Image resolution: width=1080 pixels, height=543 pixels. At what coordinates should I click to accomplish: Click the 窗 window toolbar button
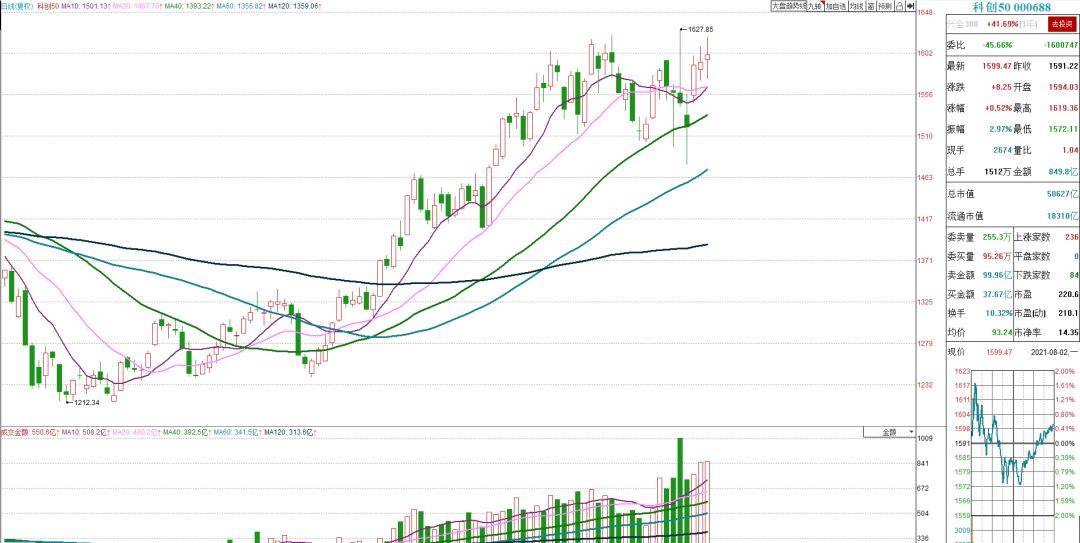(x=871, y=6)
